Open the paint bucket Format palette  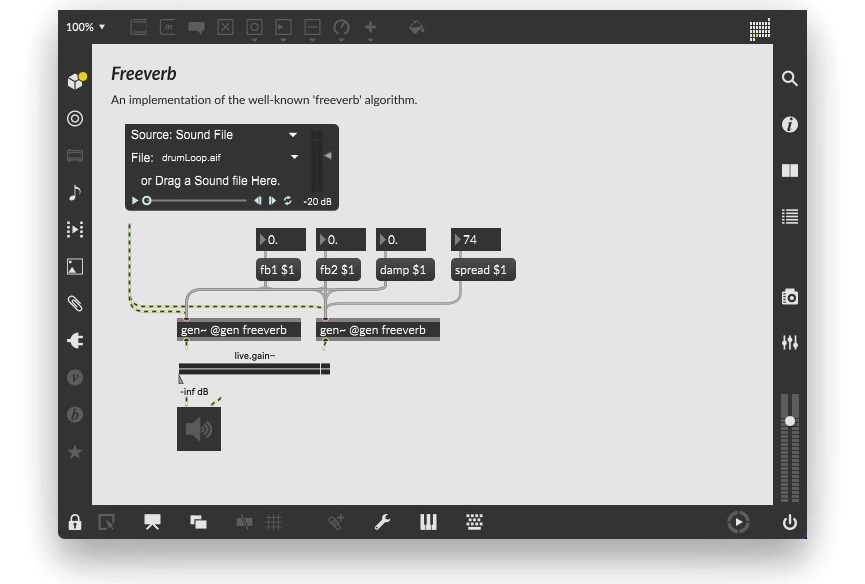[x=417, y=27]
